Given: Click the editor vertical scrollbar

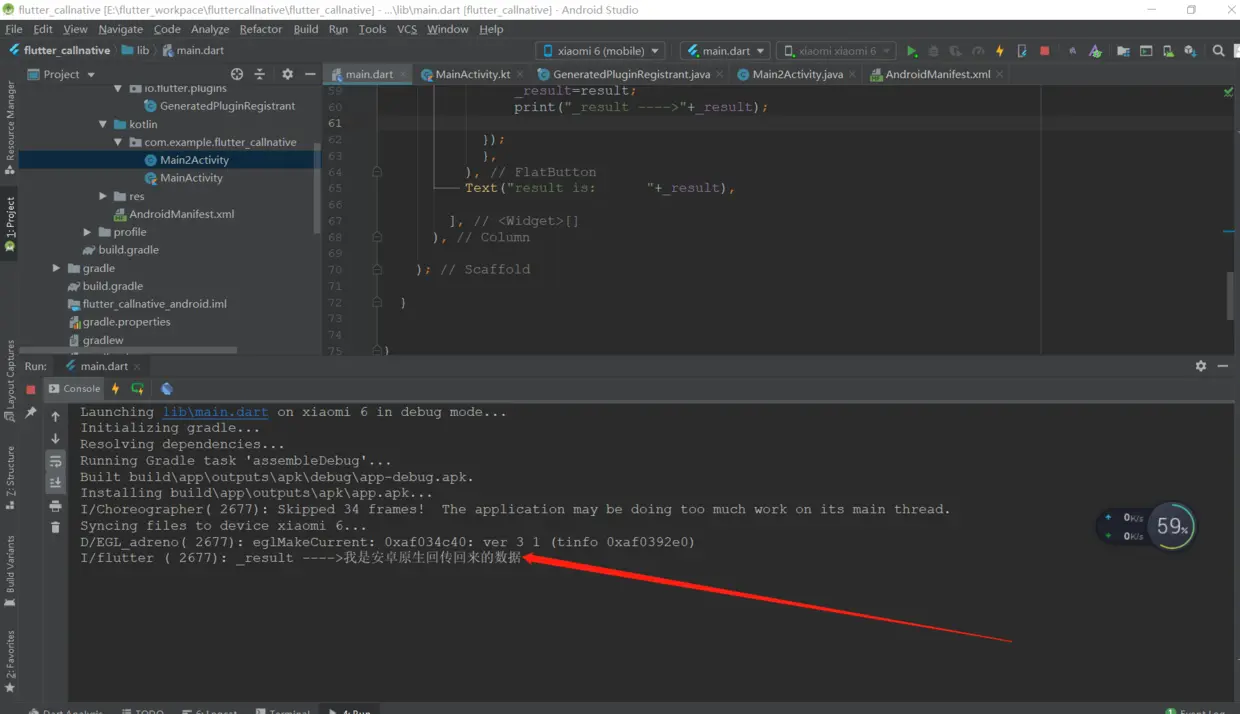Looking at the screenshot, I should 1231,295.
